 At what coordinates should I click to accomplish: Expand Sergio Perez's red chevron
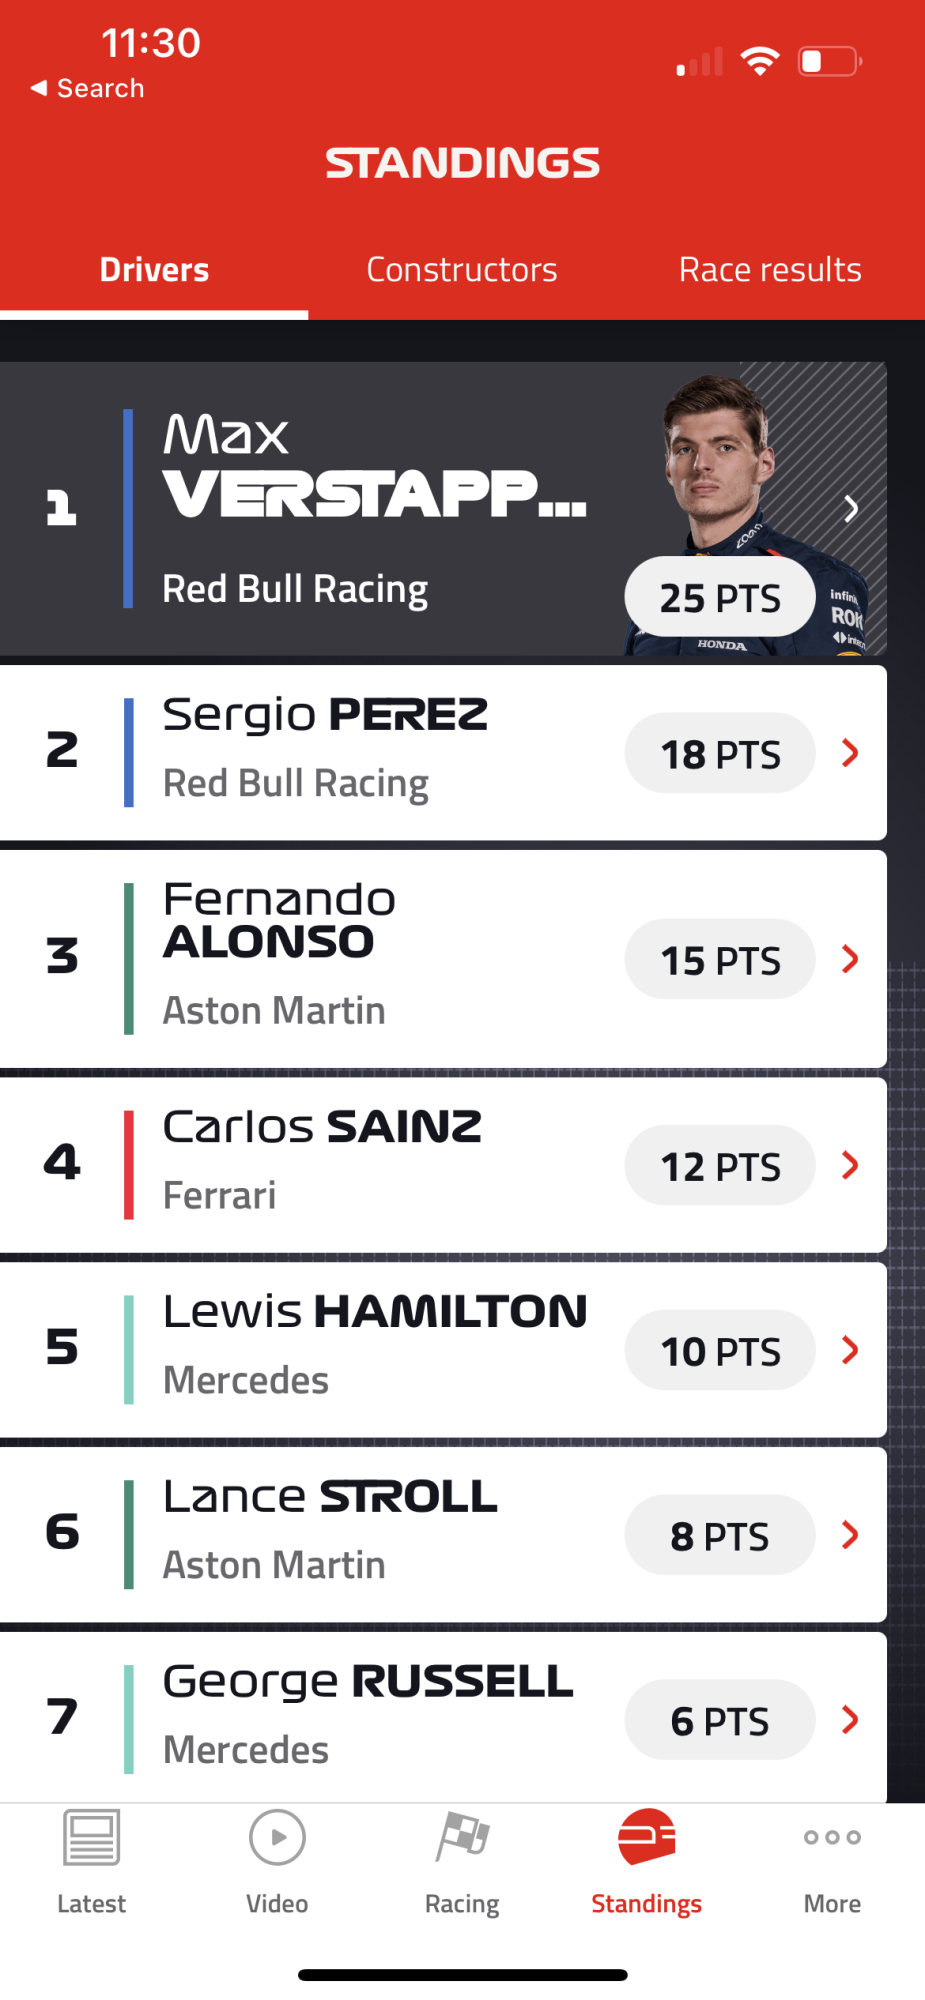[x=851, y=753]
